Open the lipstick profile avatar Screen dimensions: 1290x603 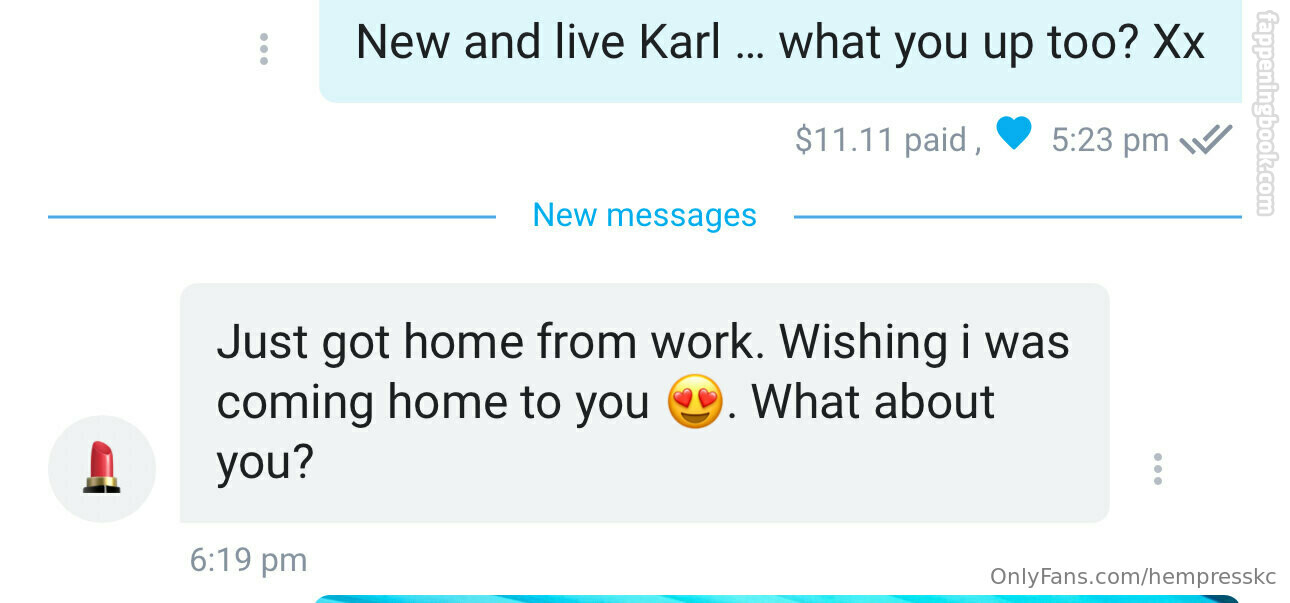[x=102, y=469]
